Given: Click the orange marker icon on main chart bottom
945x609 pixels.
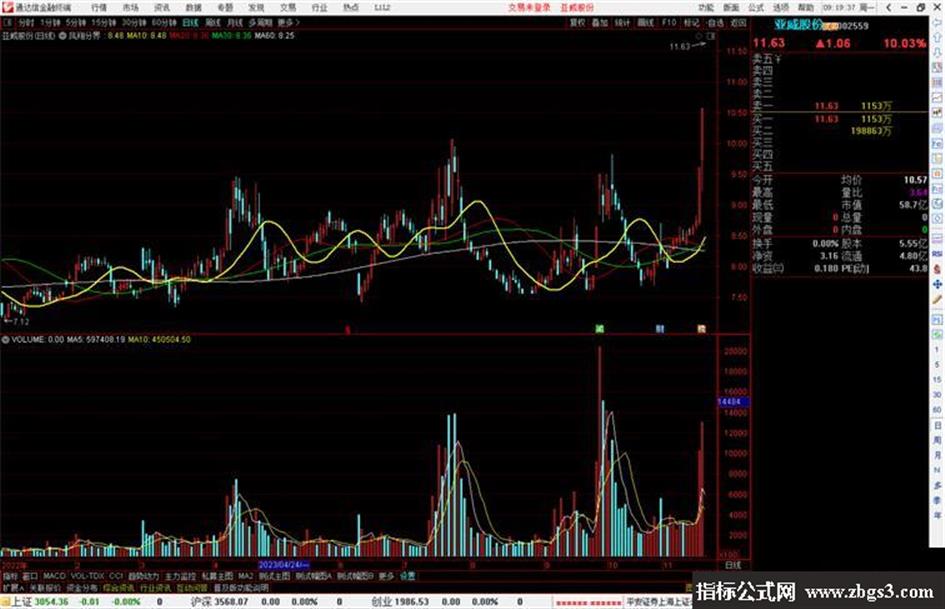Looking at the screenshot, I should 702,329.
